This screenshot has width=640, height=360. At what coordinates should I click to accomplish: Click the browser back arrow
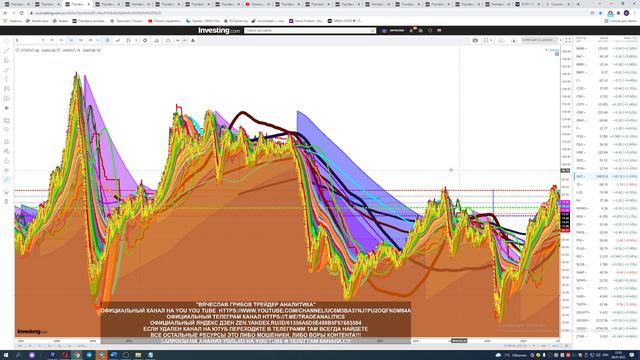[5, 13]
